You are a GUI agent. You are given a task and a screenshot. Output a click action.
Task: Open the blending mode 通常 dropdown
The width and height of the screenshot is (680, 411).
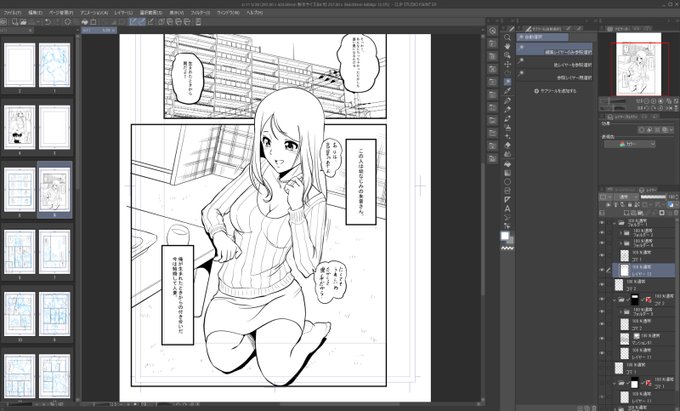pos(625,197)
